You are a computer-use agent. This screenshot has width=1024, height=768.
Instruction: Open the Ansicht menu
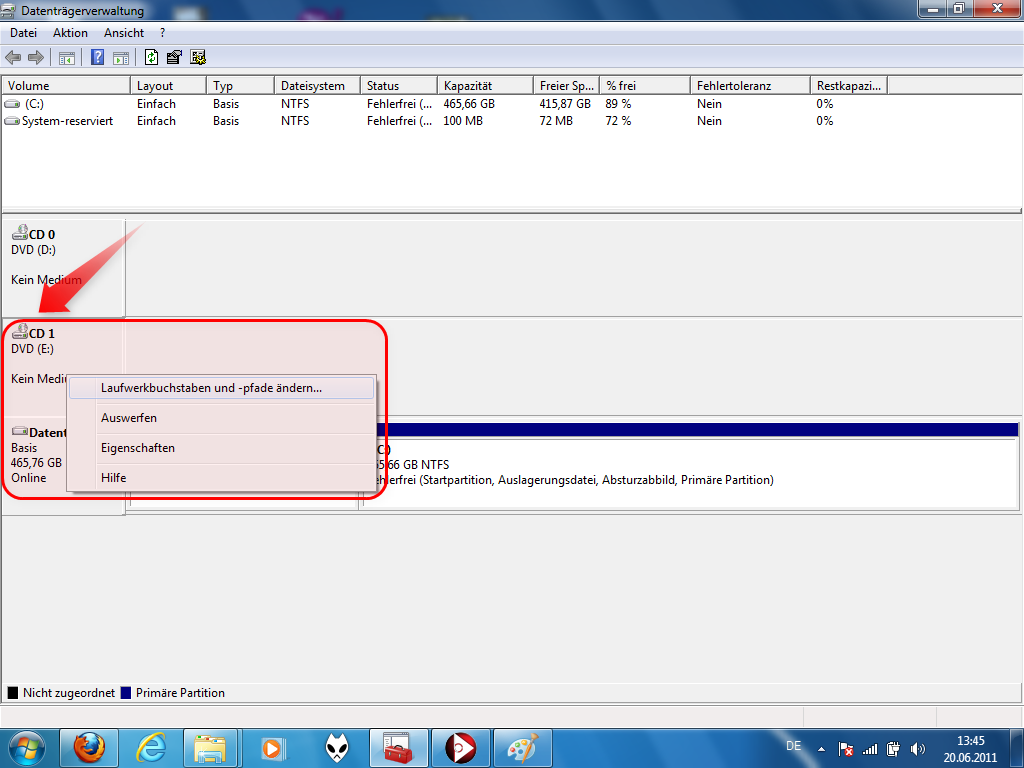(124, 33)
